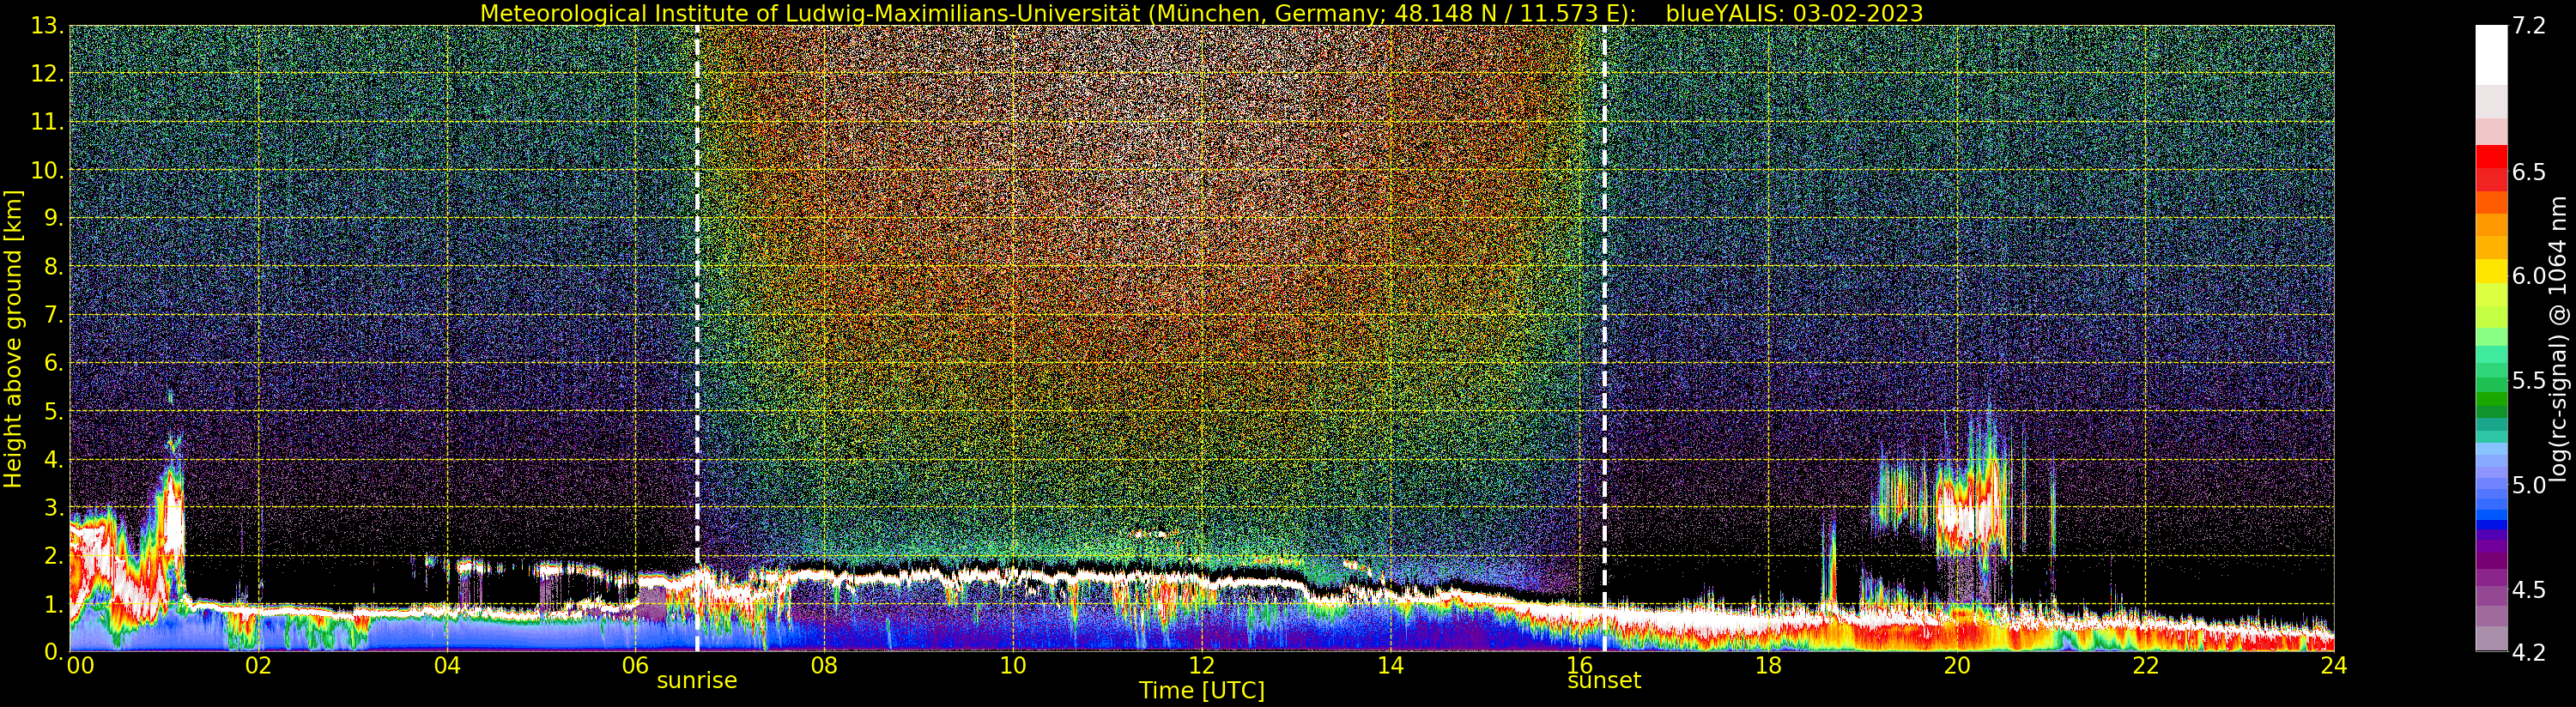Viewport: 2576px width, 707px height.
Task: Click the dashed white sunset line
Action: click(1604, 338)
